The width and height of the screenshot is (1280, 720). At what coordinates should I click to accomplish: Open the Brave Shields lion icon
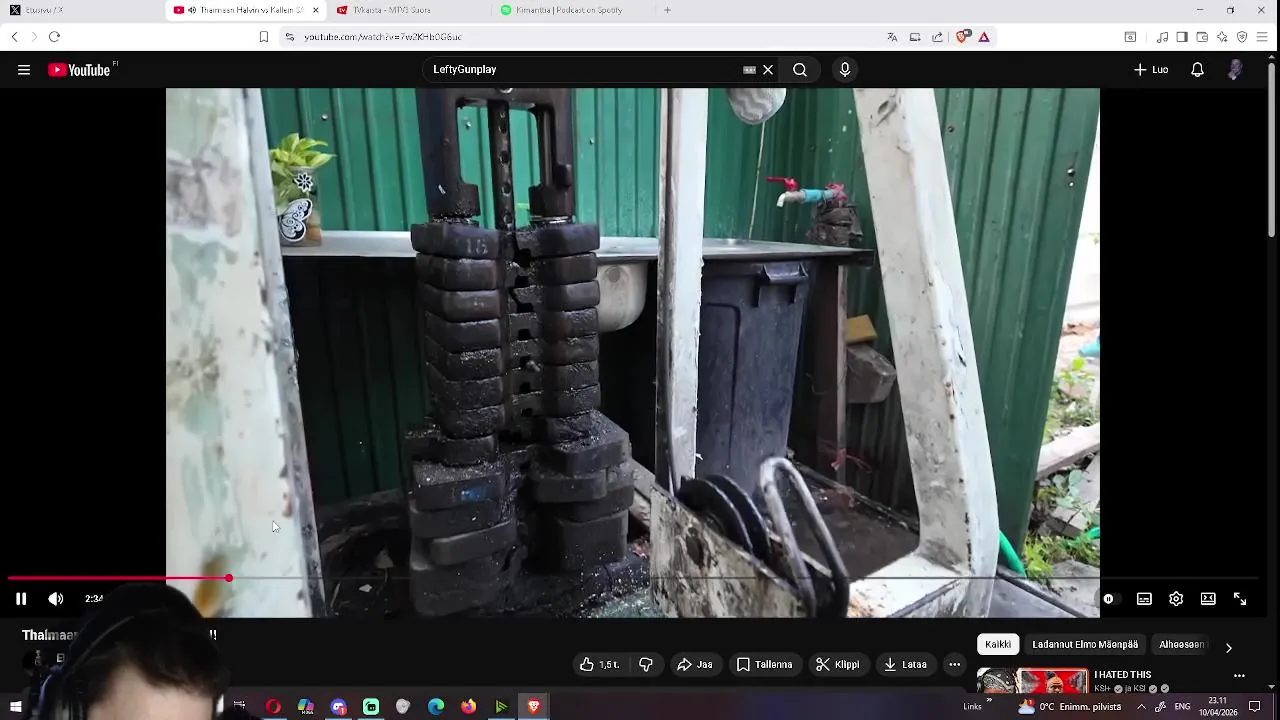tap(962, 37)
